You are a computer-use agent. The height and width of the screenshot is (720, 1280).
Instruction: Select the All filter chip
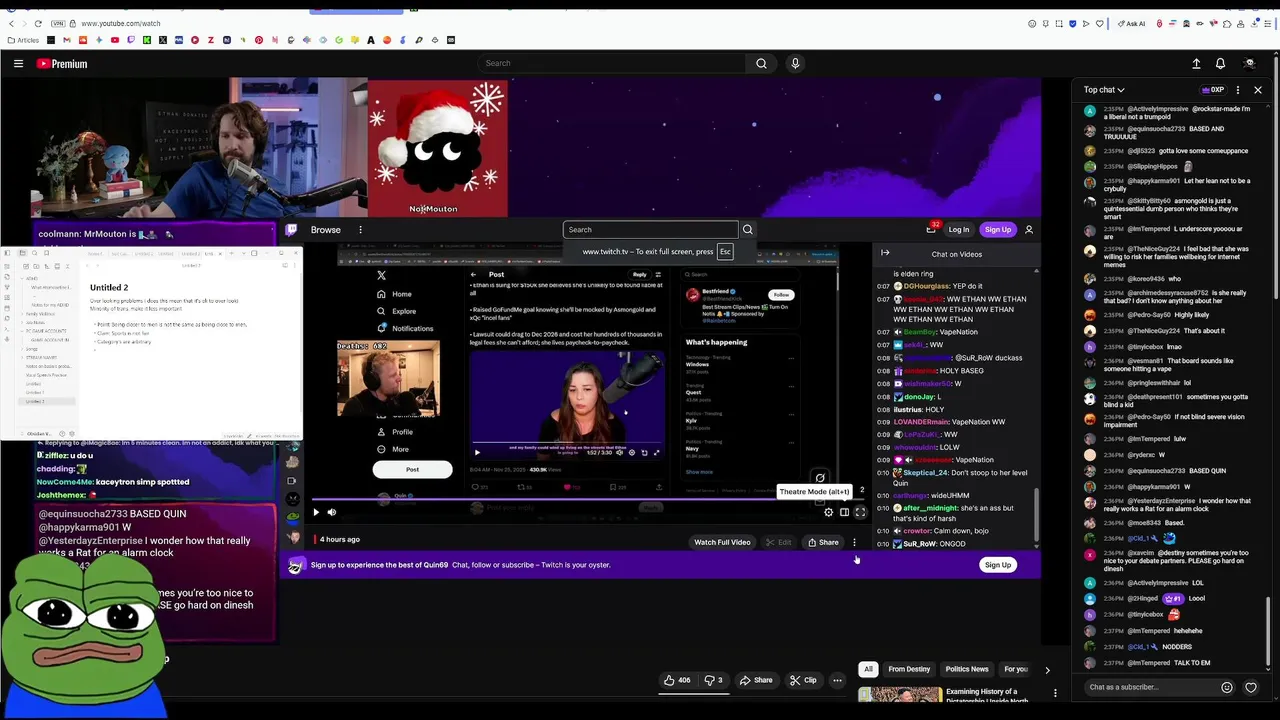pos(868,669)
